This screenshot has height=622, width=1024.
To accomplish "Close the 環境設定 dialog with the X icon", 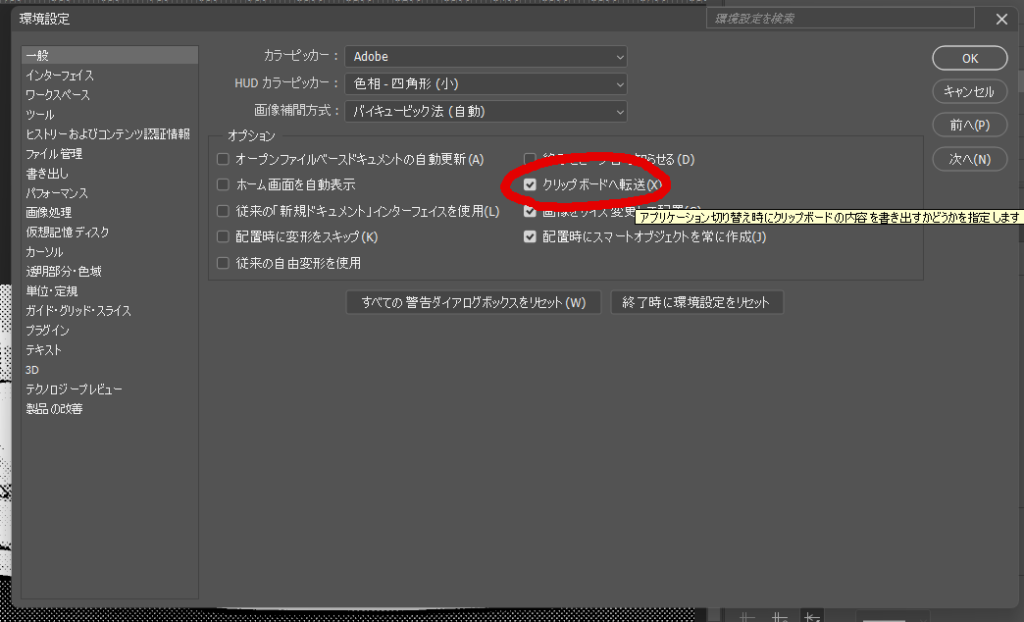I will click(1001, 19).
